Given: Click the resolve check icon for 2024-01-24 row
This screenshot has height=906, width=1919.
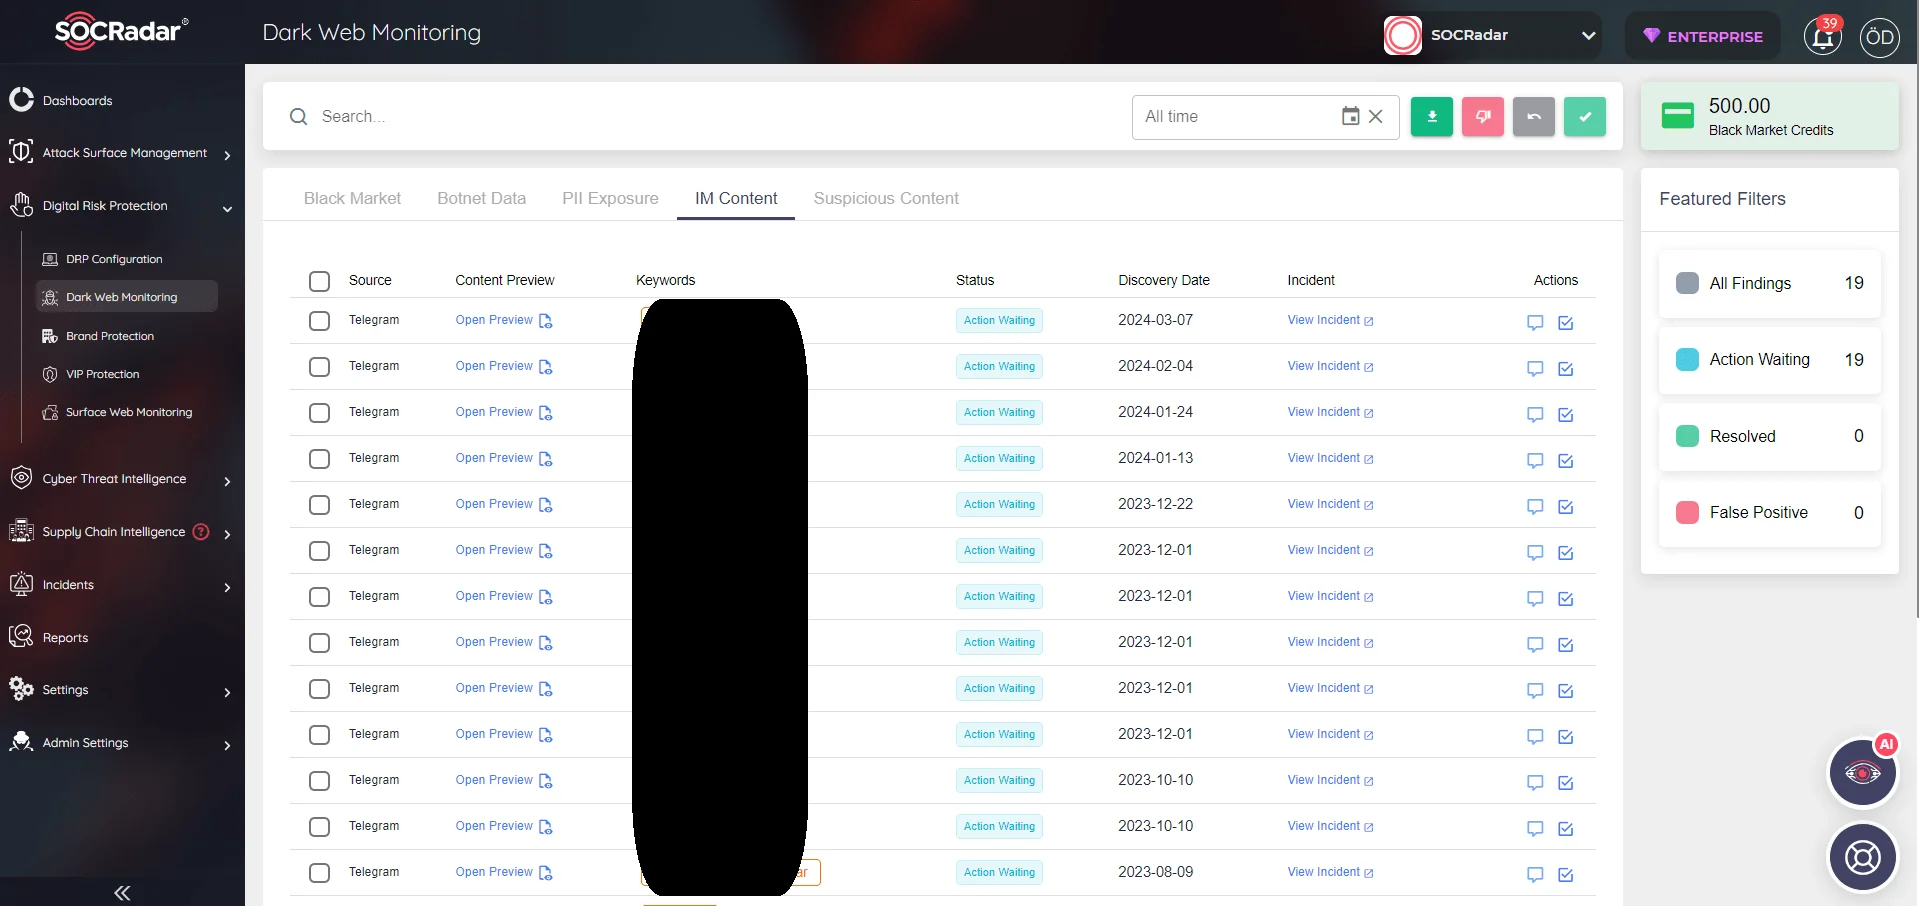Looking at the screenshot, I should 1566,414.
